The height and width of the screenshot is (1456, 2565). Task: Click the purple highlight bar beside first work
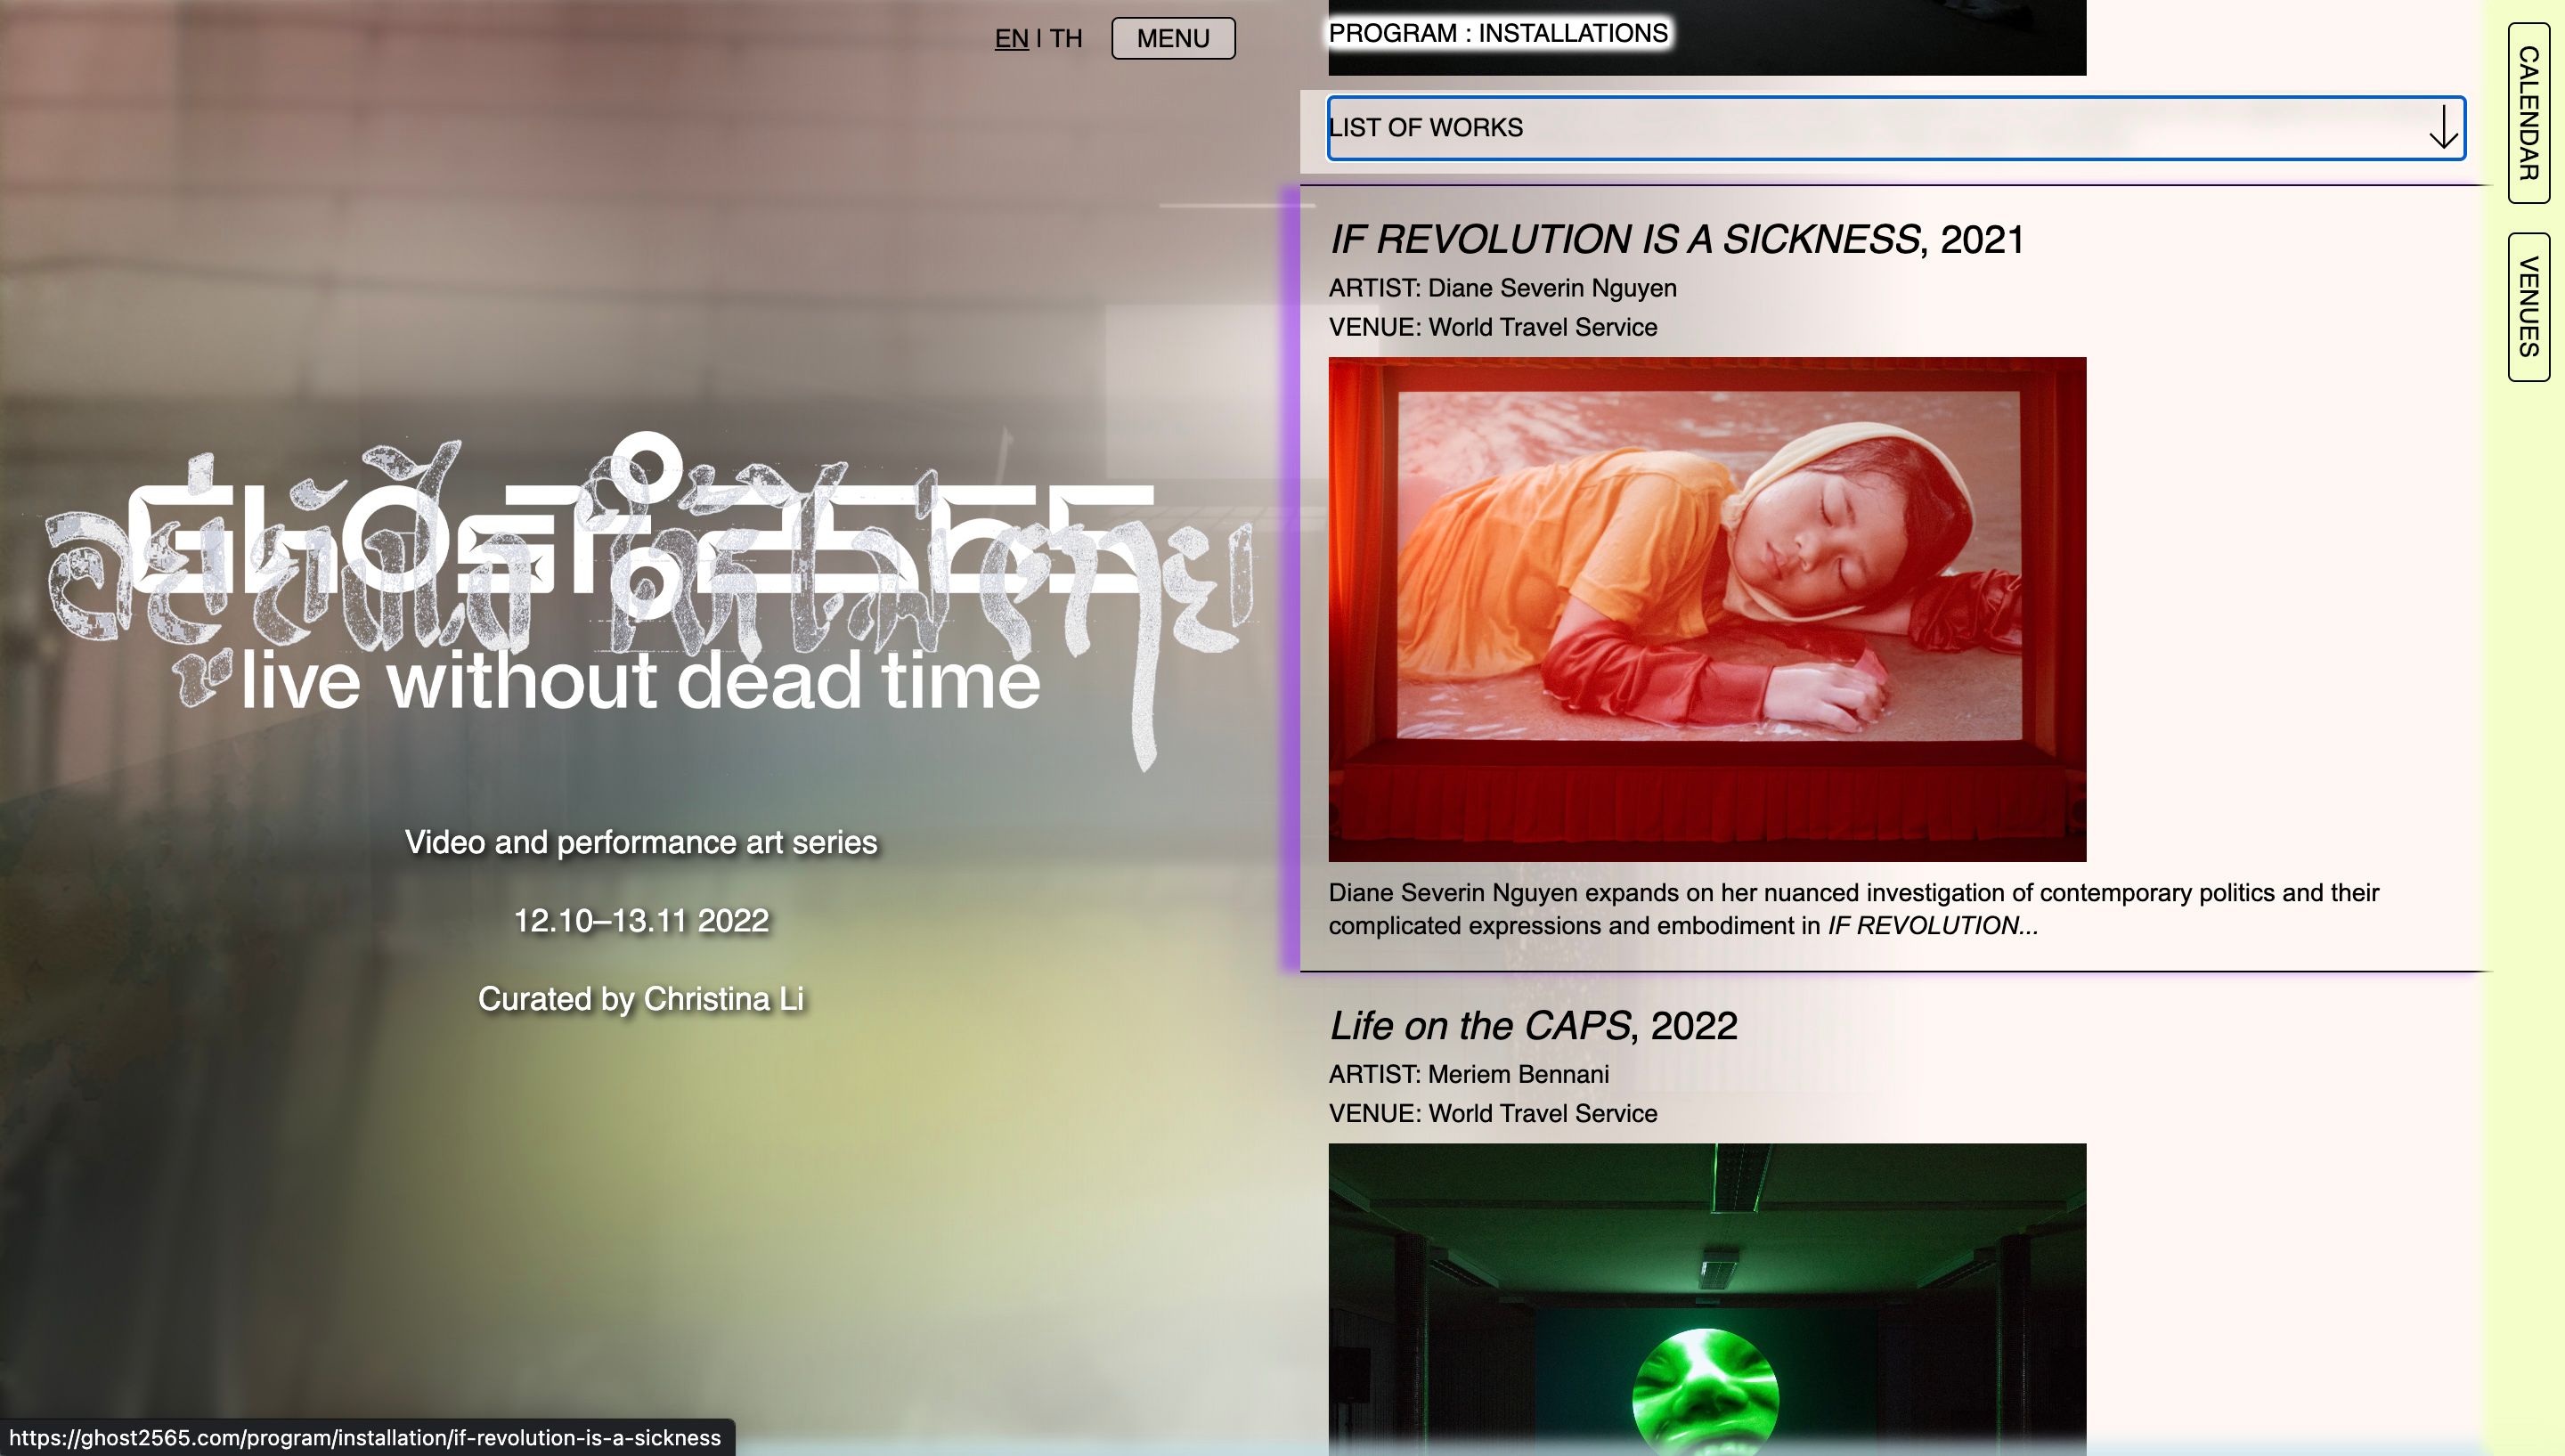(x=1290, y=580)
